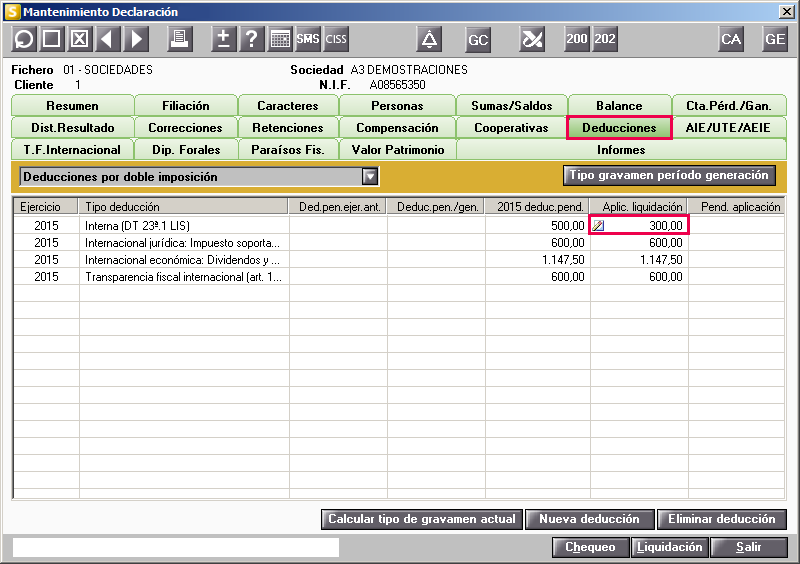Image resolution: width=800 pixels, height=564 pixels.
Task: Open model 200 toolbar icon
Action: point(577,39)
